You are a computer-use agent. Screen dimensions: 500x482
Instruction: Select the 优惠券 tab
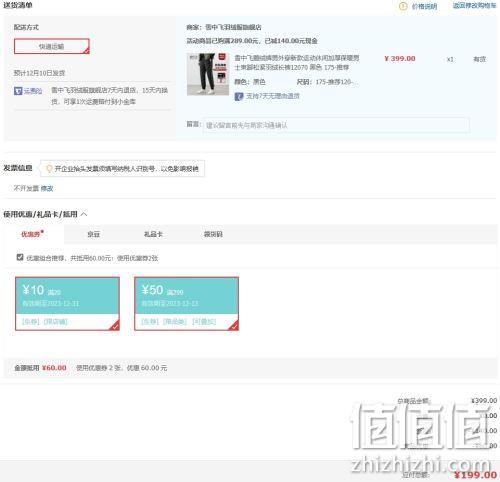click(x=31, y=234)
